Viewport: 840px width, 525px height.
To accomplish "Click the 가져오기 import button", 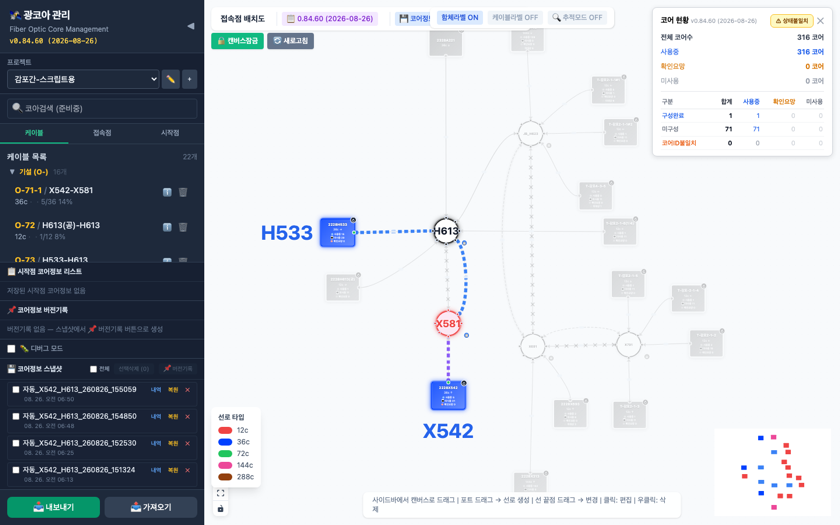I will [x=151, y=507].
